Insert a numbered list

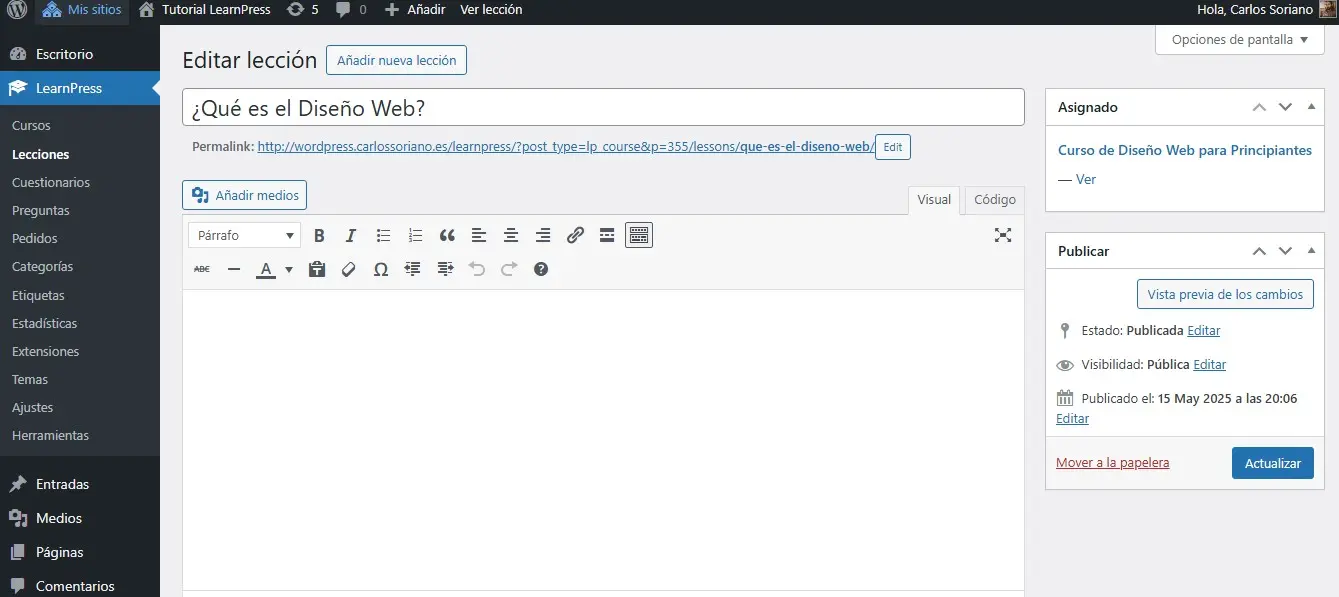(415, 236)
